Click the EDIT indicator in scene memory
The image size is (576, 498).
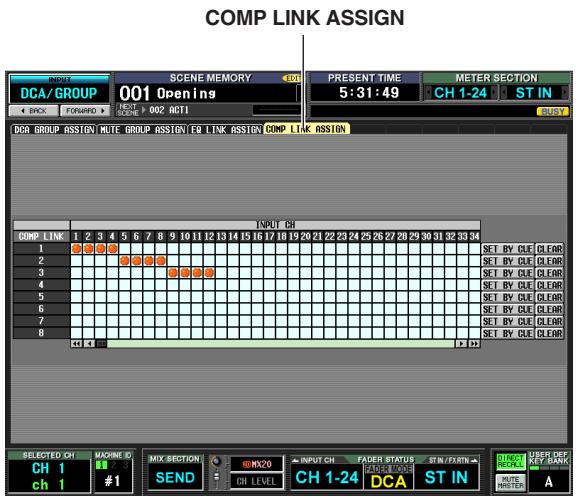click(292, 78)
